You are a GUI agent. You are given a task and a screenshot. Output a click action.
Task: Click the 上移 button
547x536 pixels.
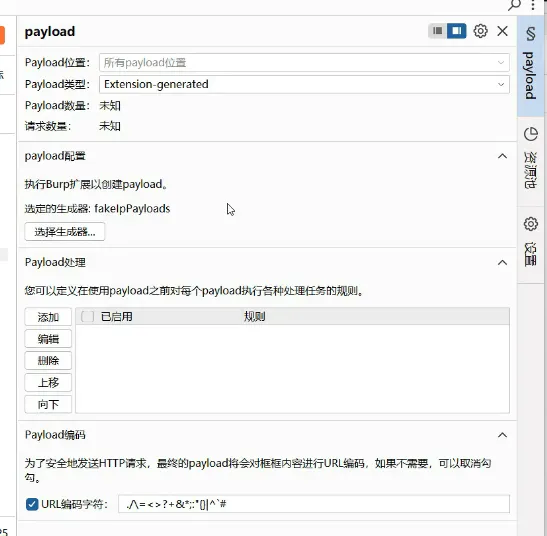click(x=48, y=382)
